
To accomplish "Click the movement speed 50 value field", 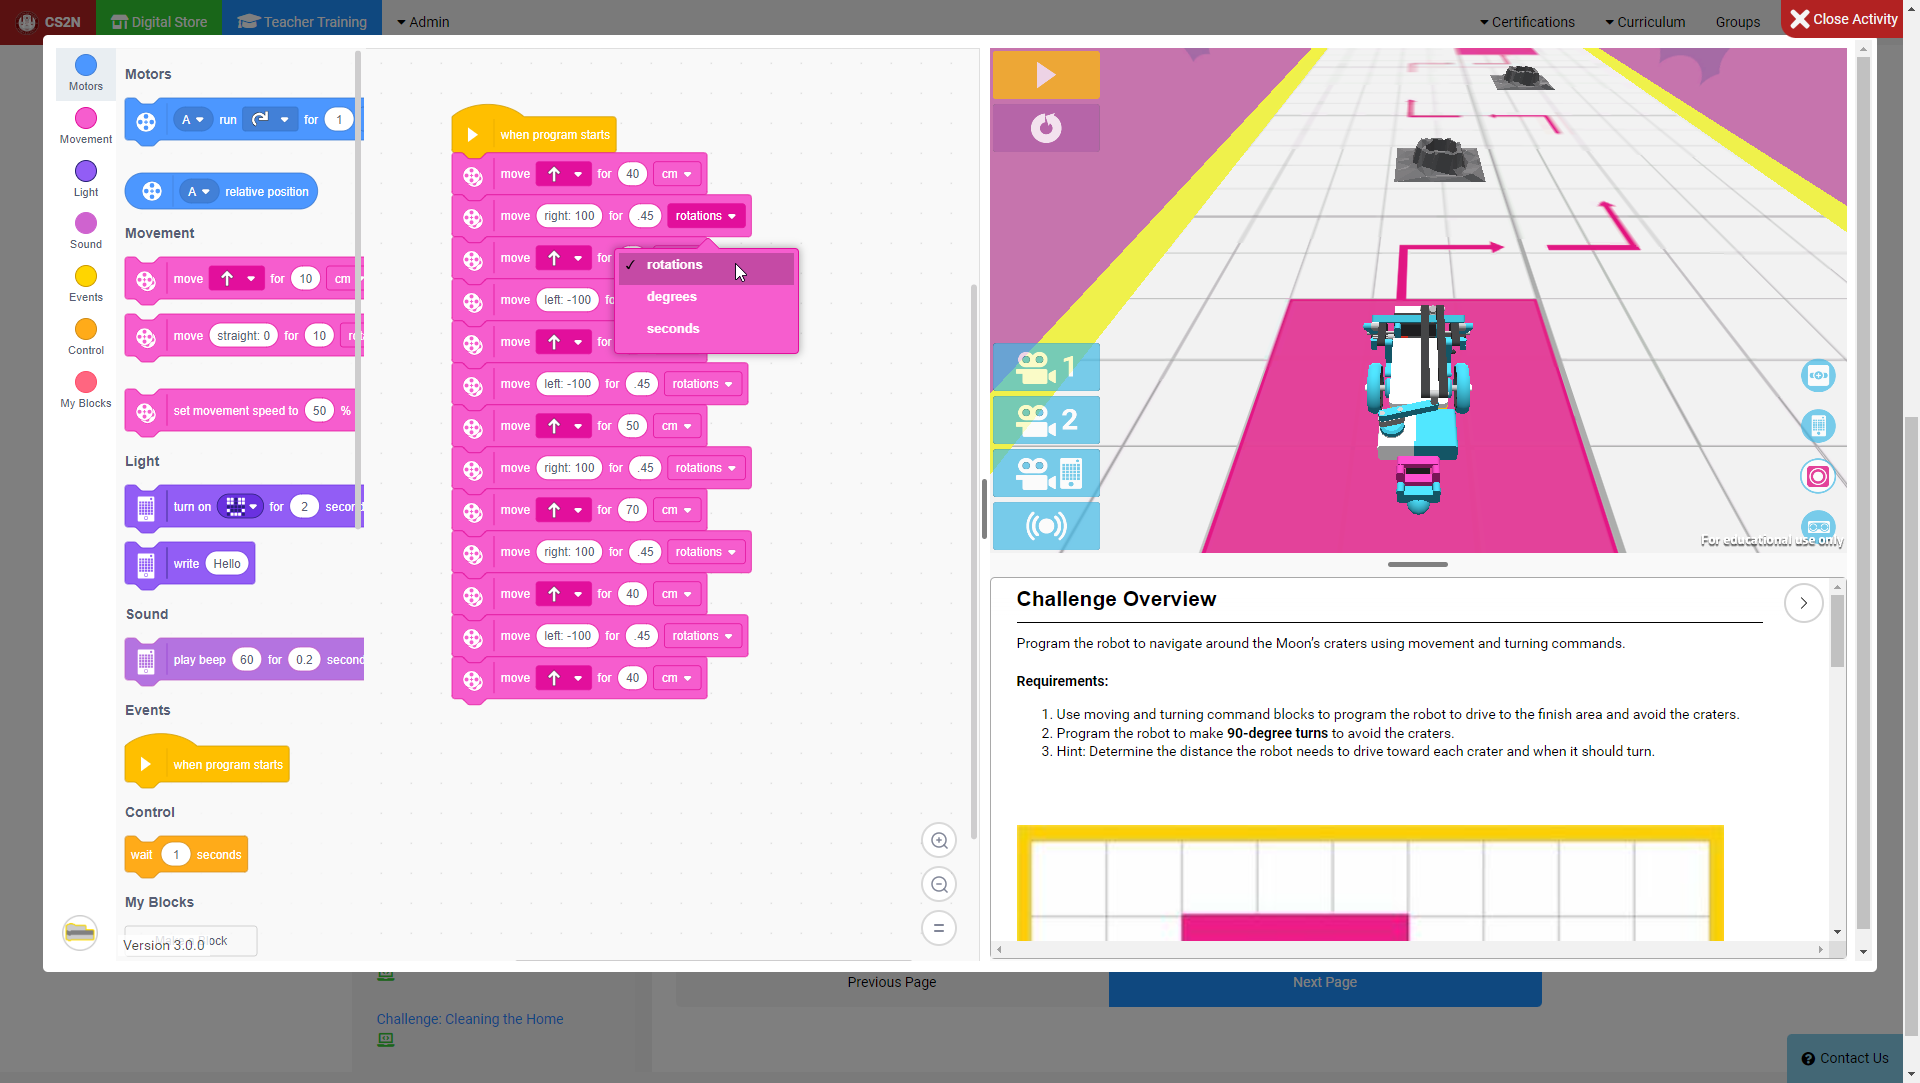I will 319,411.
